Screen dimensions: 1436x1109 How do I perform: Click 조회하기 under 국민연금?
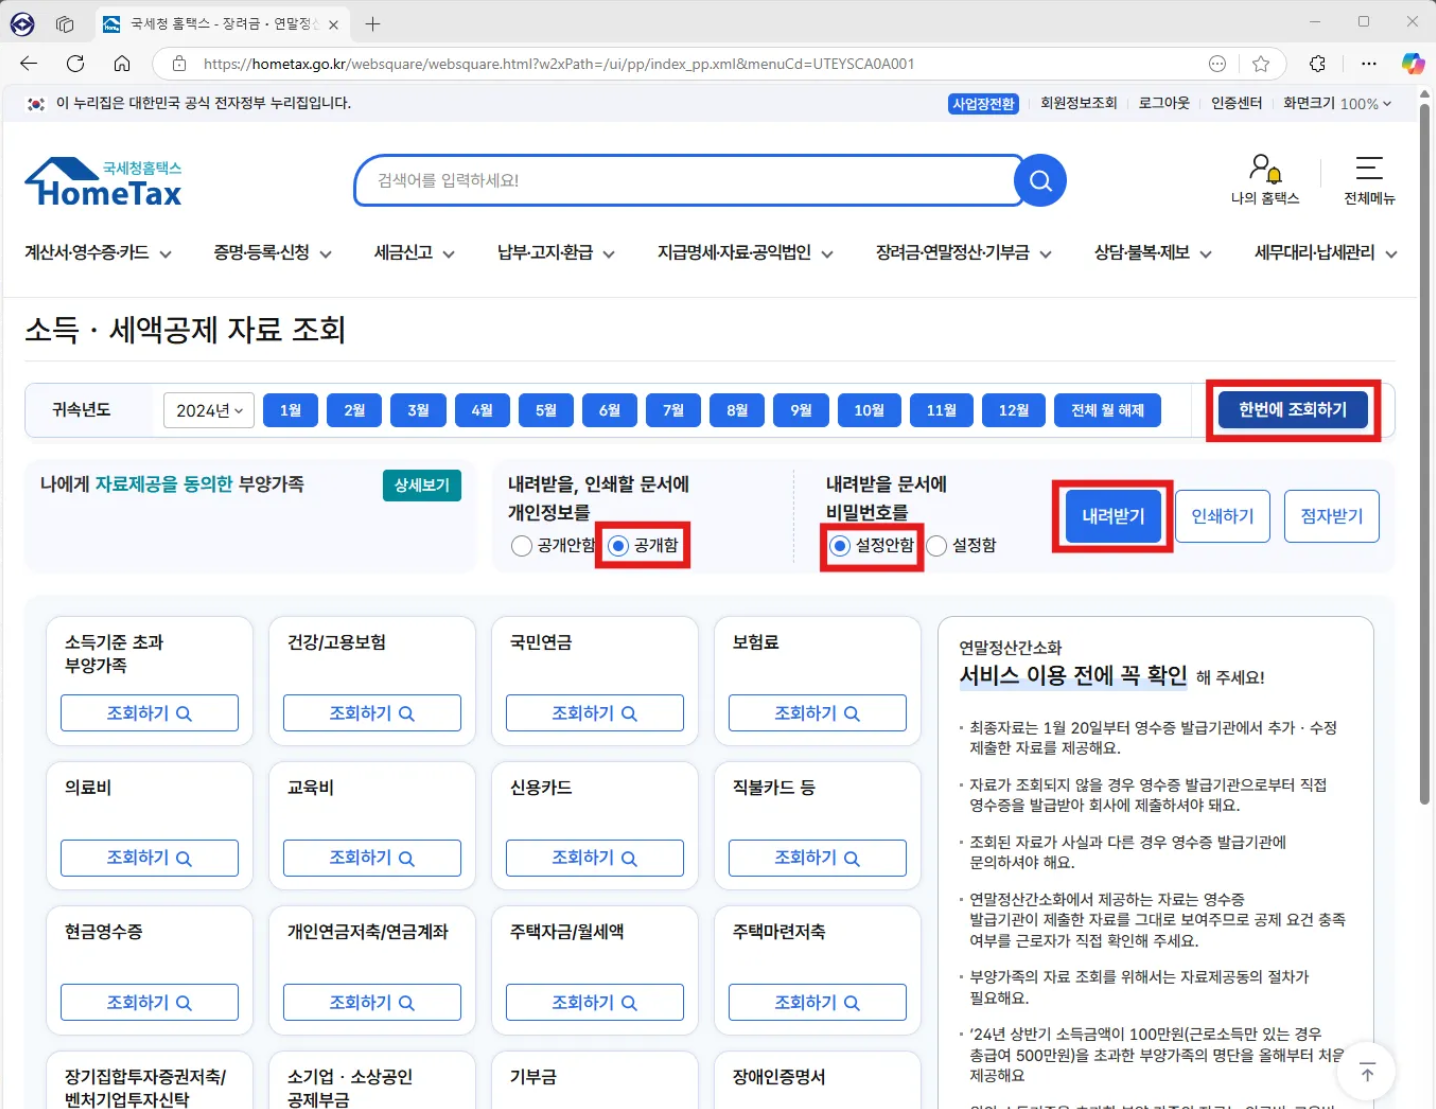tap(595, 713)
